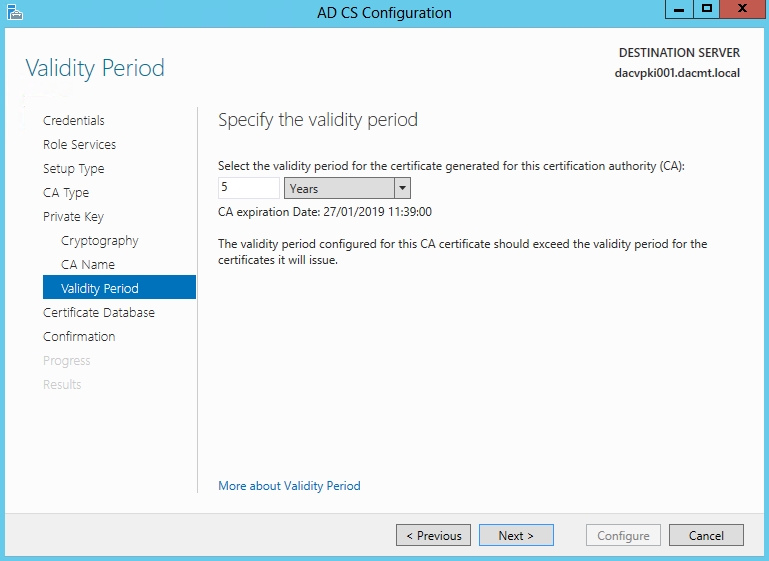This screenshot has width=769, height=561.
Task: Go to the CA Name sub-step
Action: click(x=88, y=265)
